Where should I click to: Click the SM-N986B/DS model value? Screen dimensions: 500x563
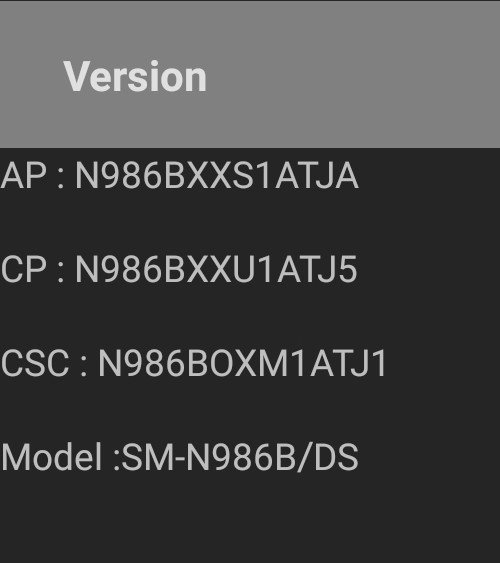click(240, 457)
